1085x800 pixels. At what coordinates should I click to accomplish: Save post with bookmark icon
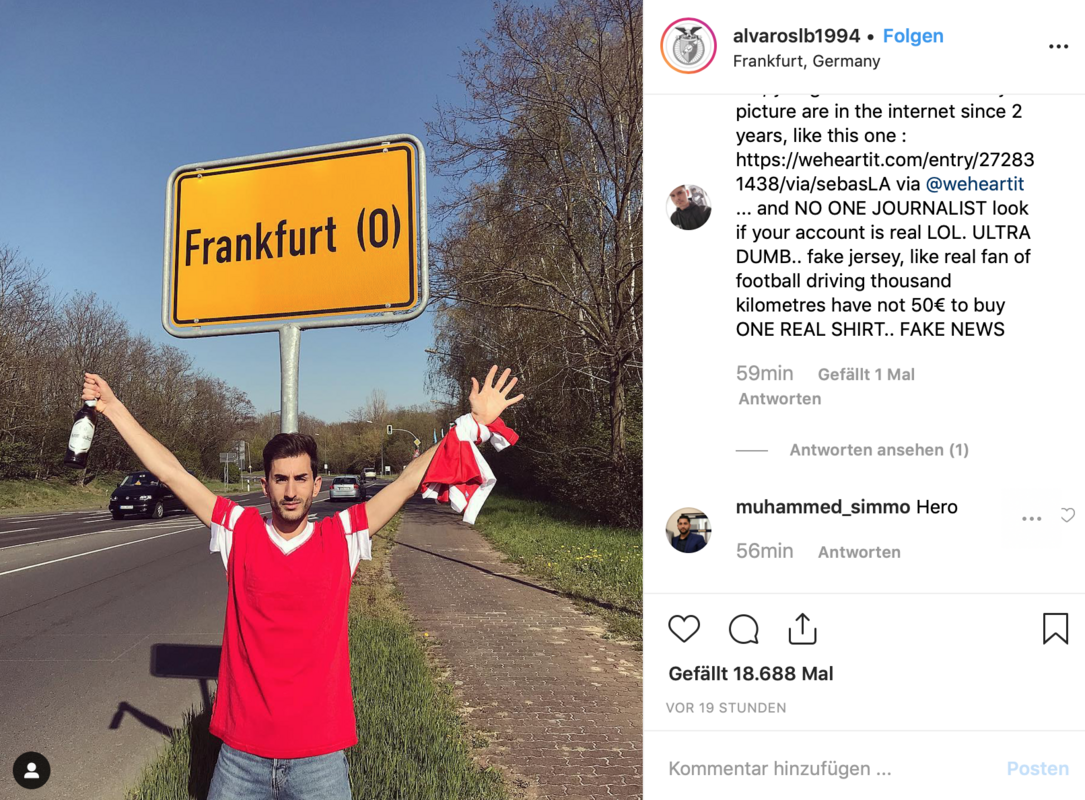pos(1055,628)
